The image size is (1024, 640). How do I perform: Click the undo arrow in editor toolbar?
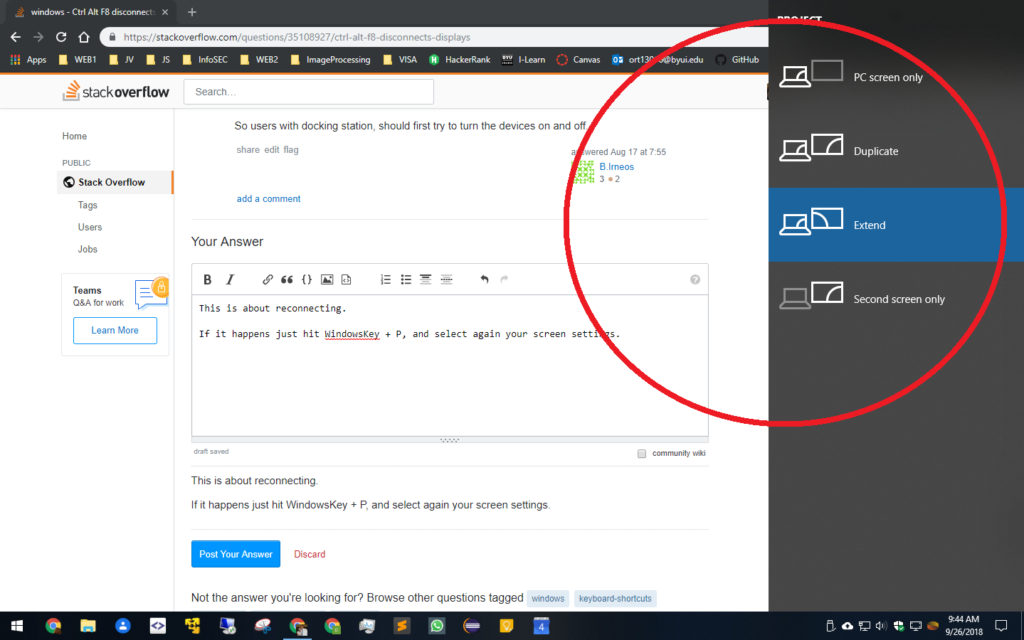pos(484,280)
